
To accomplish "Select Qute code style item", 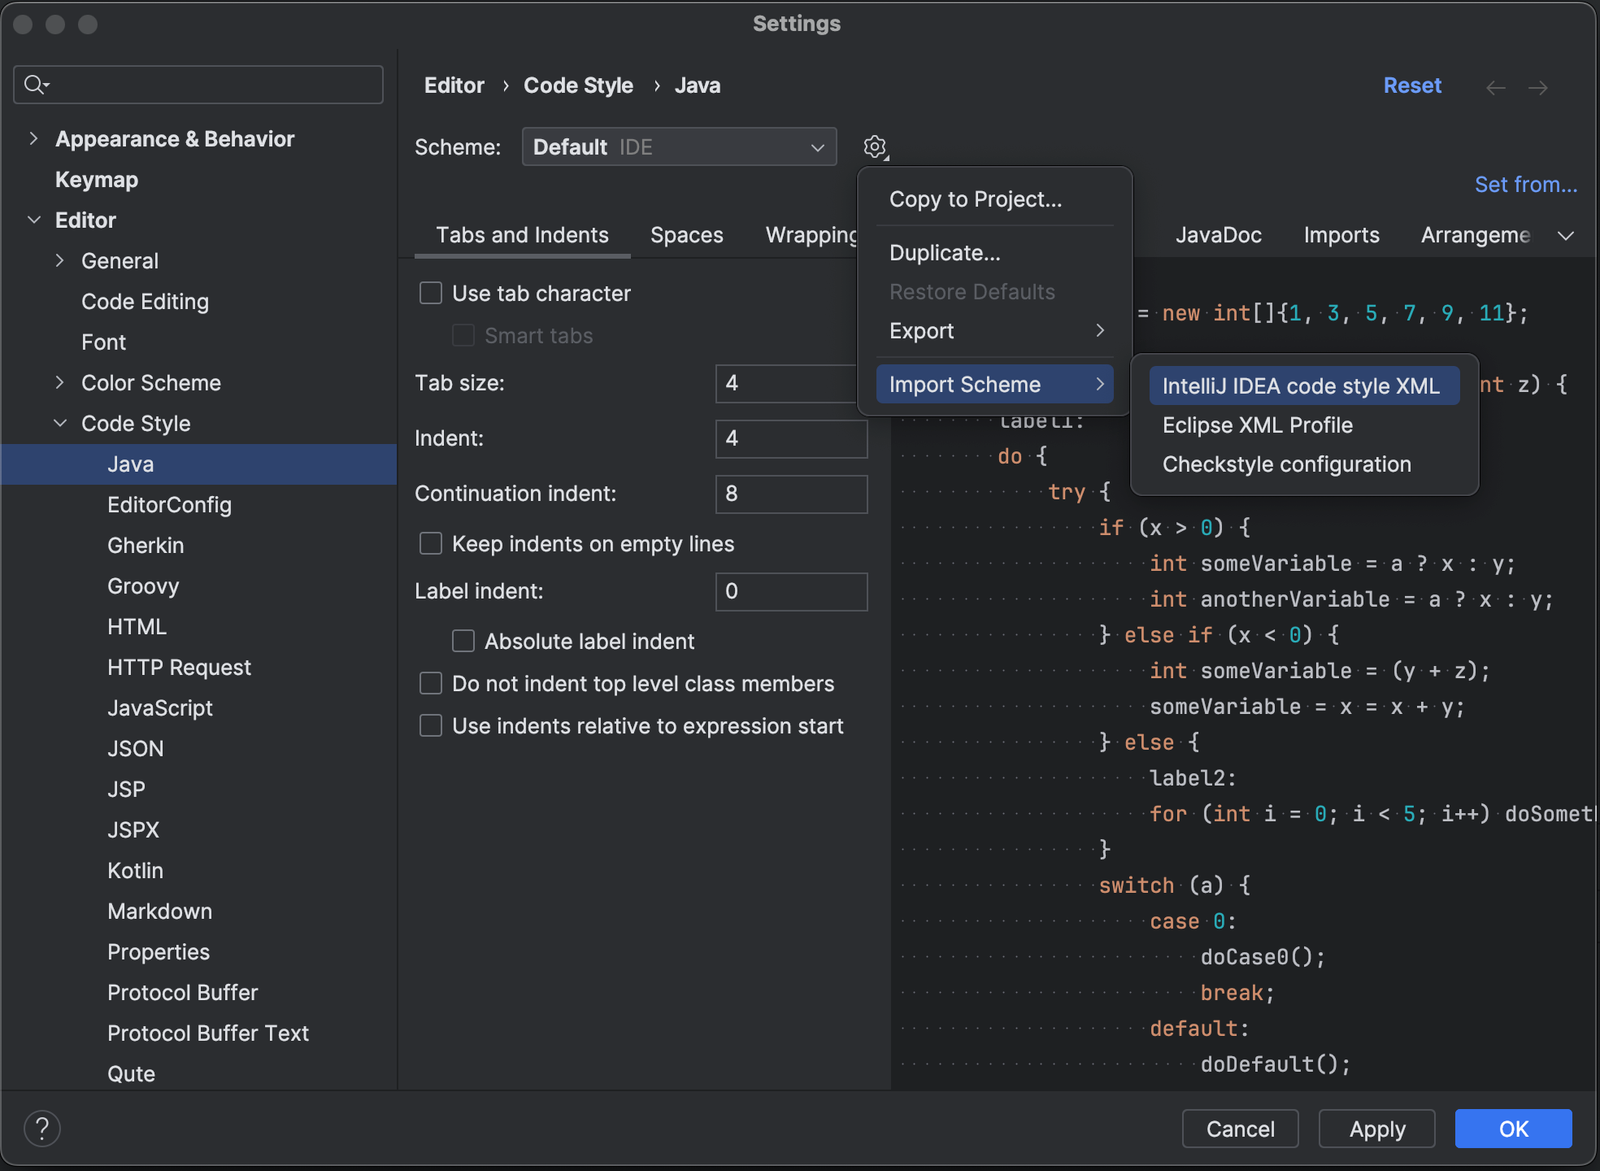I will coord(131,1074).
